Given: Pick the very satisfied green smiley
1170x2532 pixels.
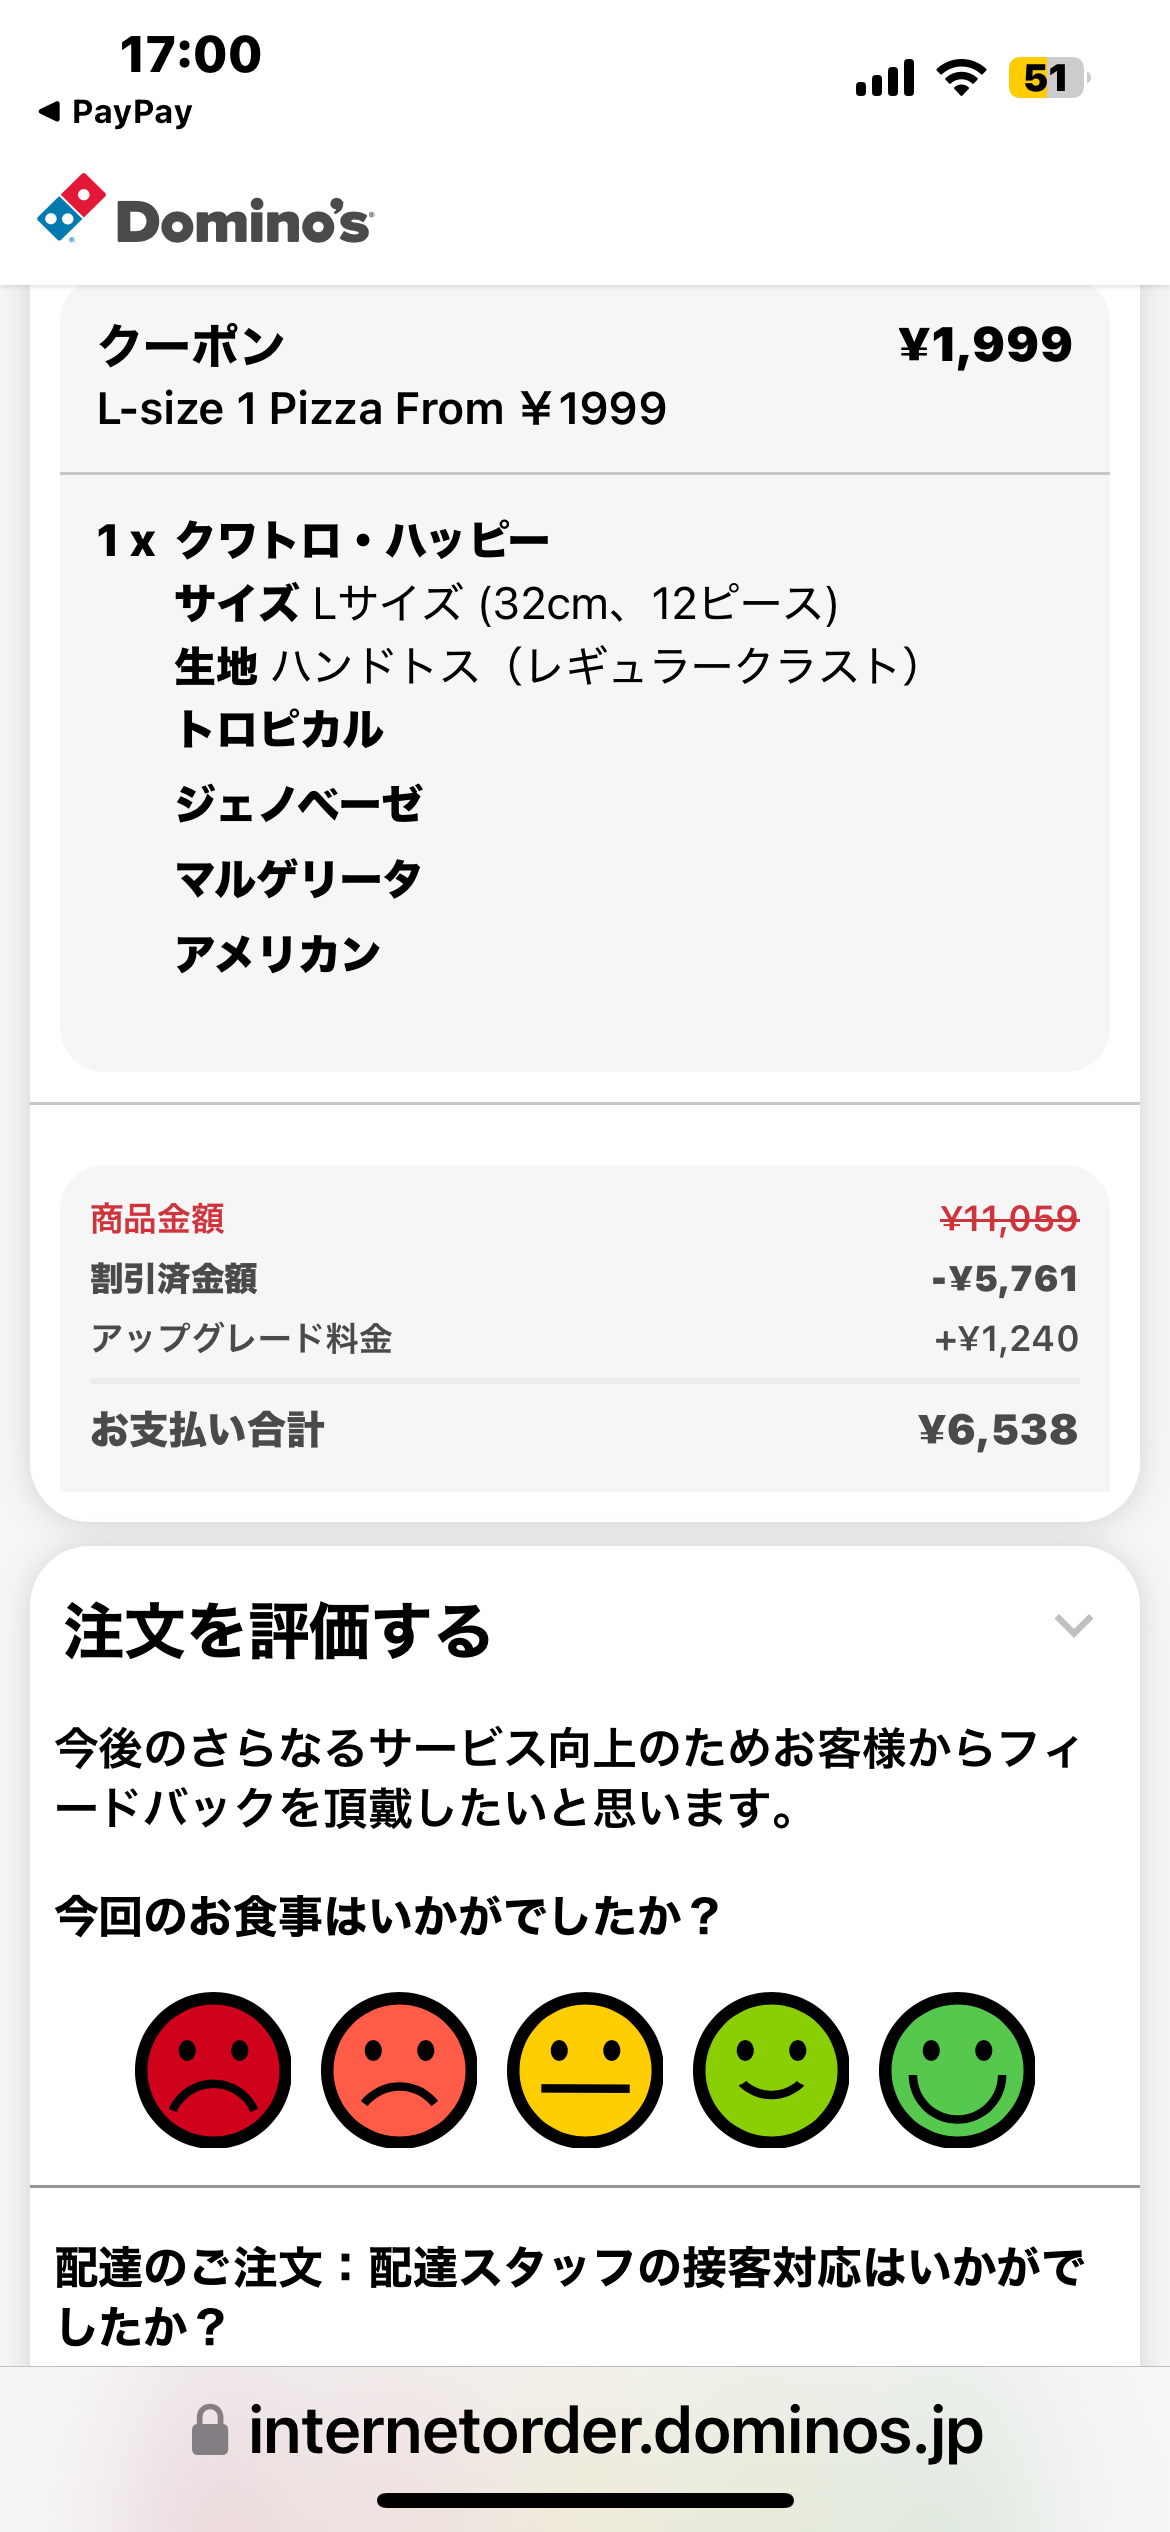Looking at the screenshot, I should tap(957, 2069).
